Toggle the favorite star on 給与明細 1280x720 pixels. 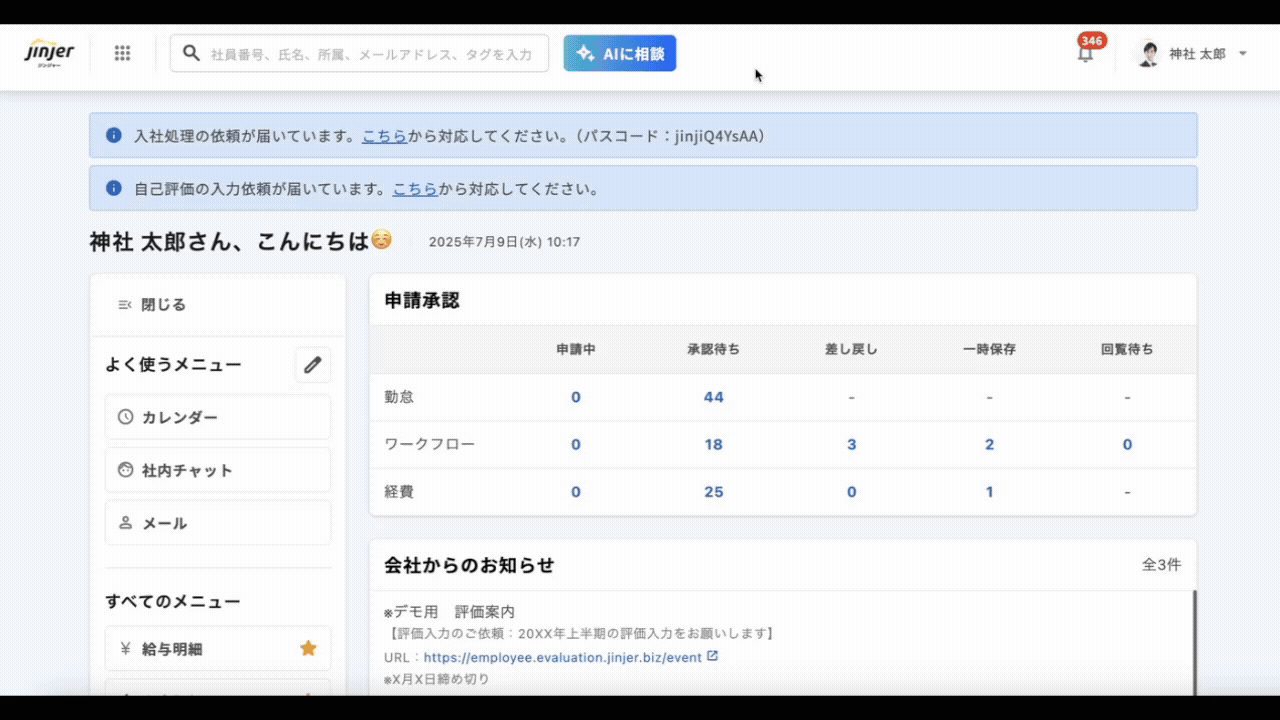click(x=308, y=648)
